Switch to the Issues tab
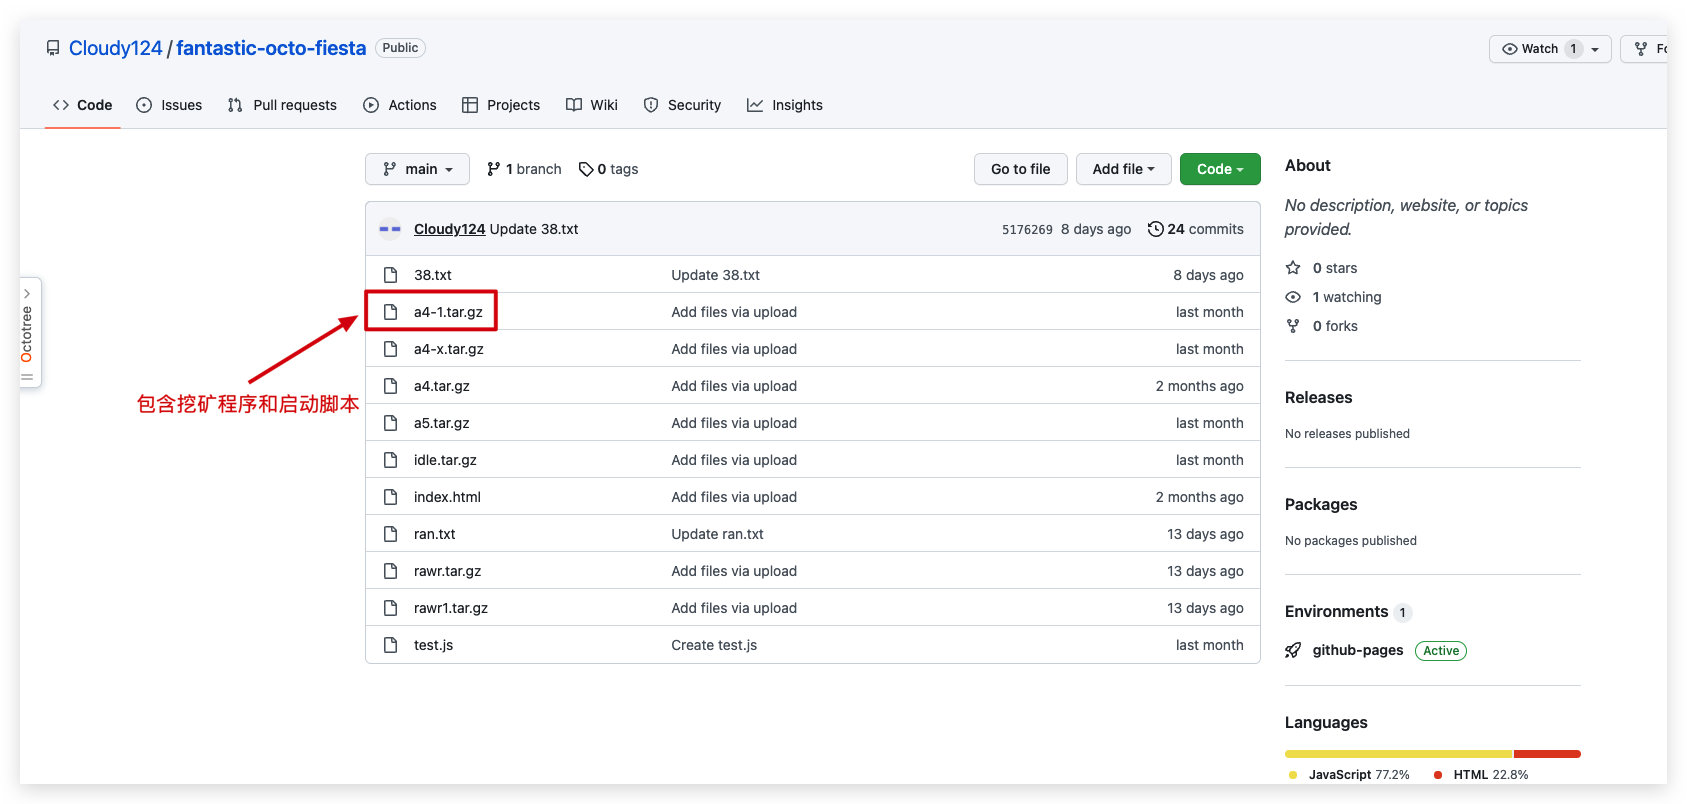The image size is (1687, 804). click(x=169, y=105)
